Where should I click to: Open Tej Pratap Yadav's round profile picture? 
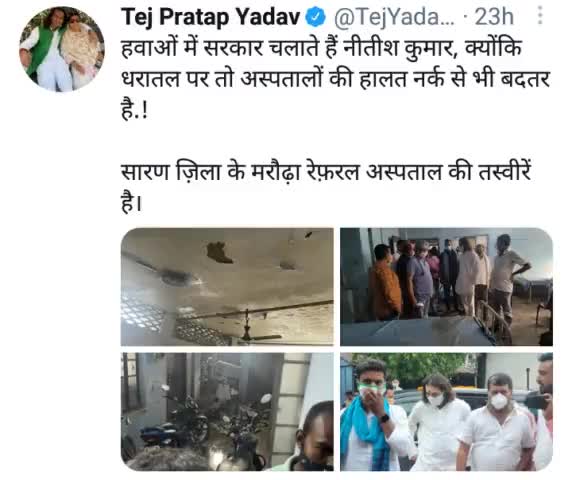[61, 49]
